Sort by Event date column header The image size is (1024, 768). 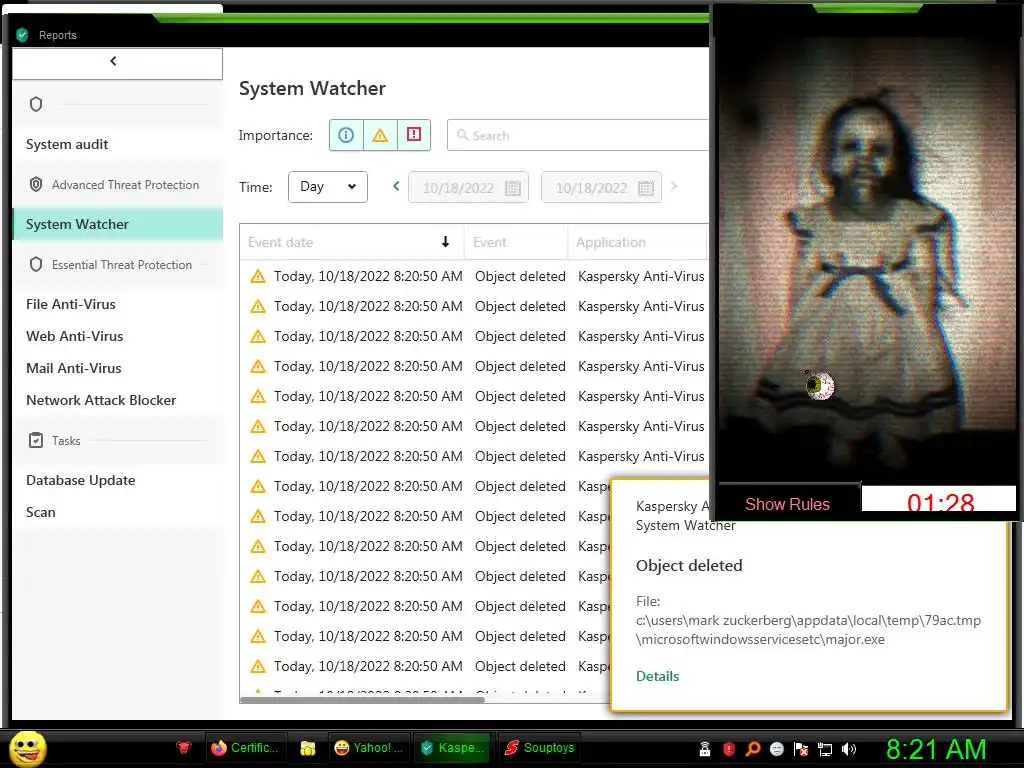[x=351, y=242]
